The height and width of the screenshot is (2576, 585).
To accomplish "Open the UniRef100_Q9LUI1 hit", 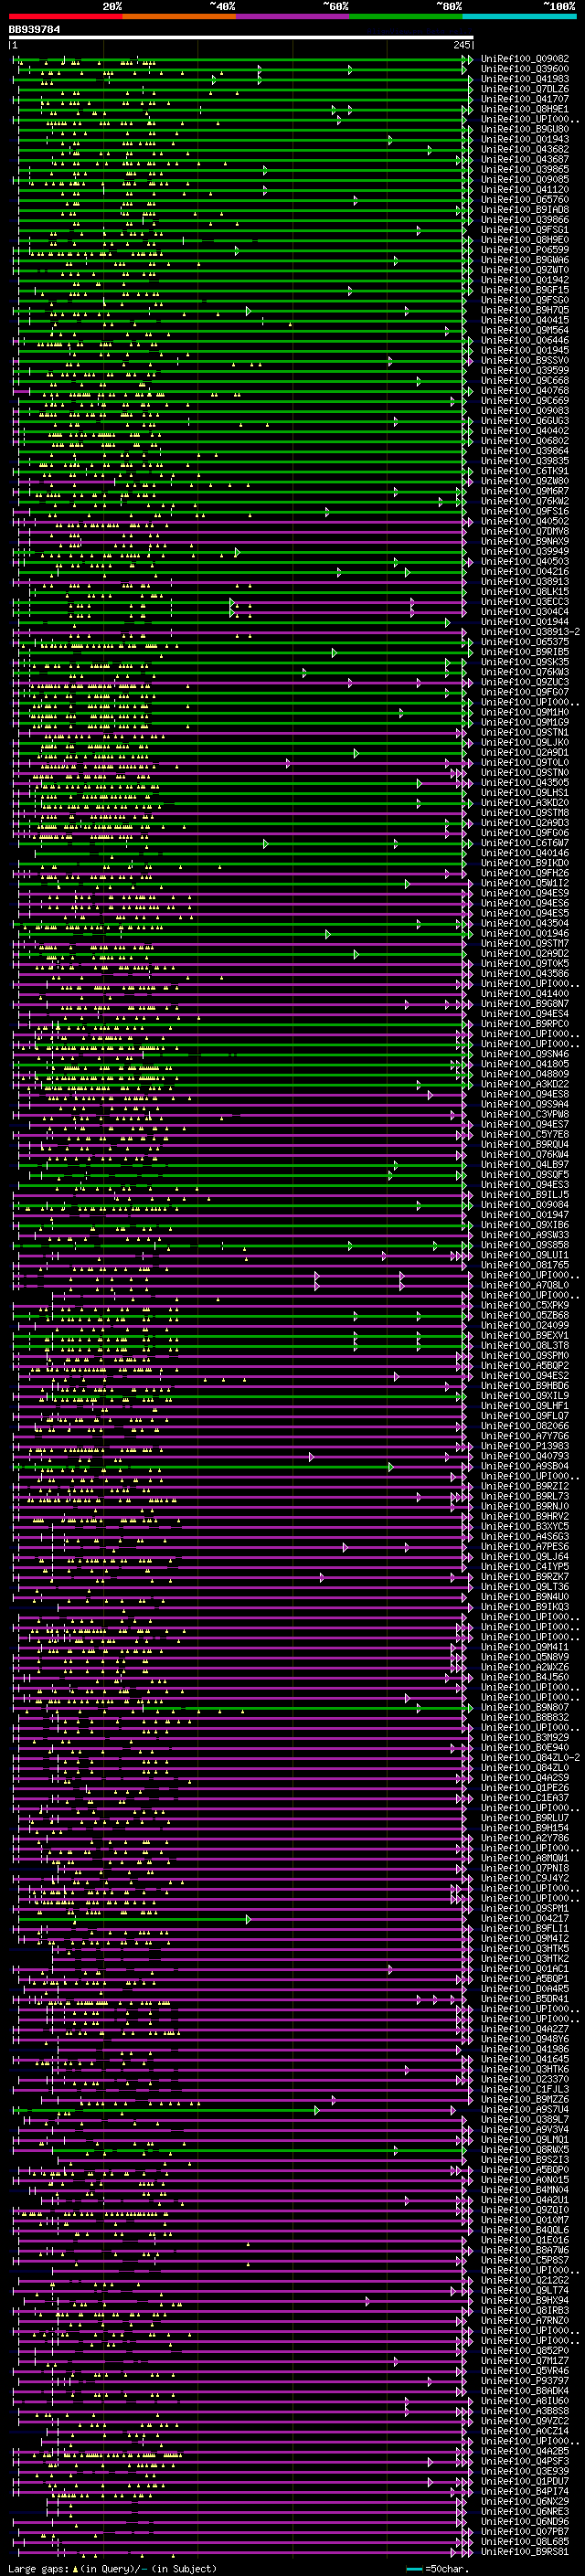I will tap(525, 1255).
